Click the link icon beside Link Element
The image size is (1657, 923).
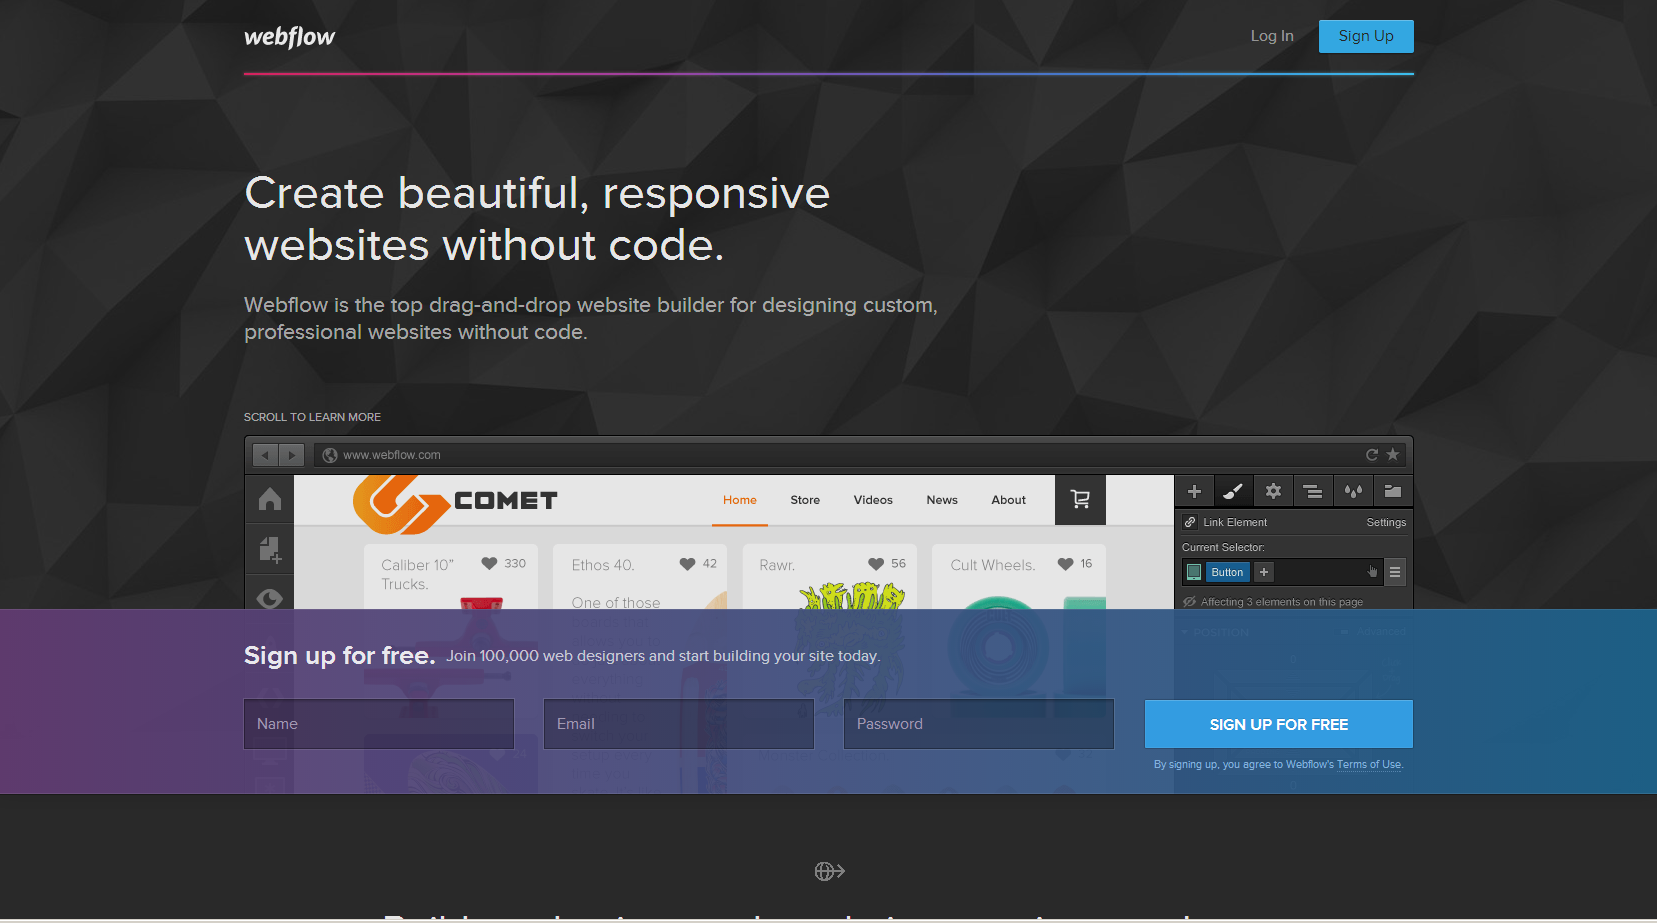pos(1190,522)
